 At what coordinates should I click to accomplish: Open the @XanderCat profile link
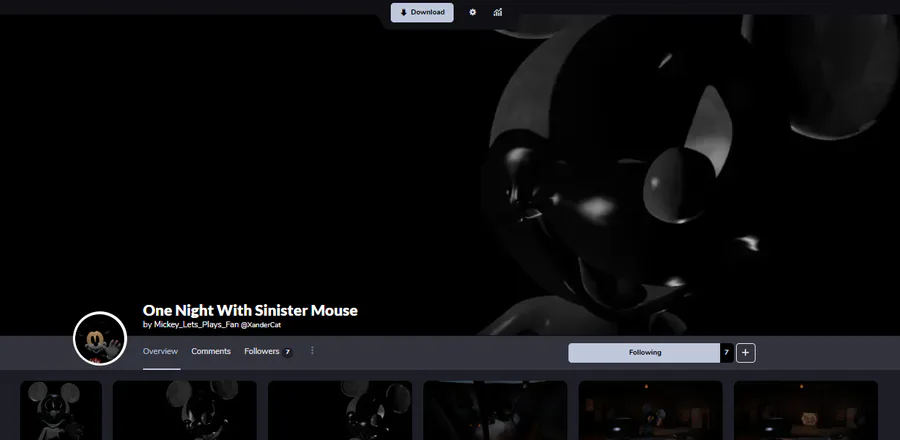261,325
